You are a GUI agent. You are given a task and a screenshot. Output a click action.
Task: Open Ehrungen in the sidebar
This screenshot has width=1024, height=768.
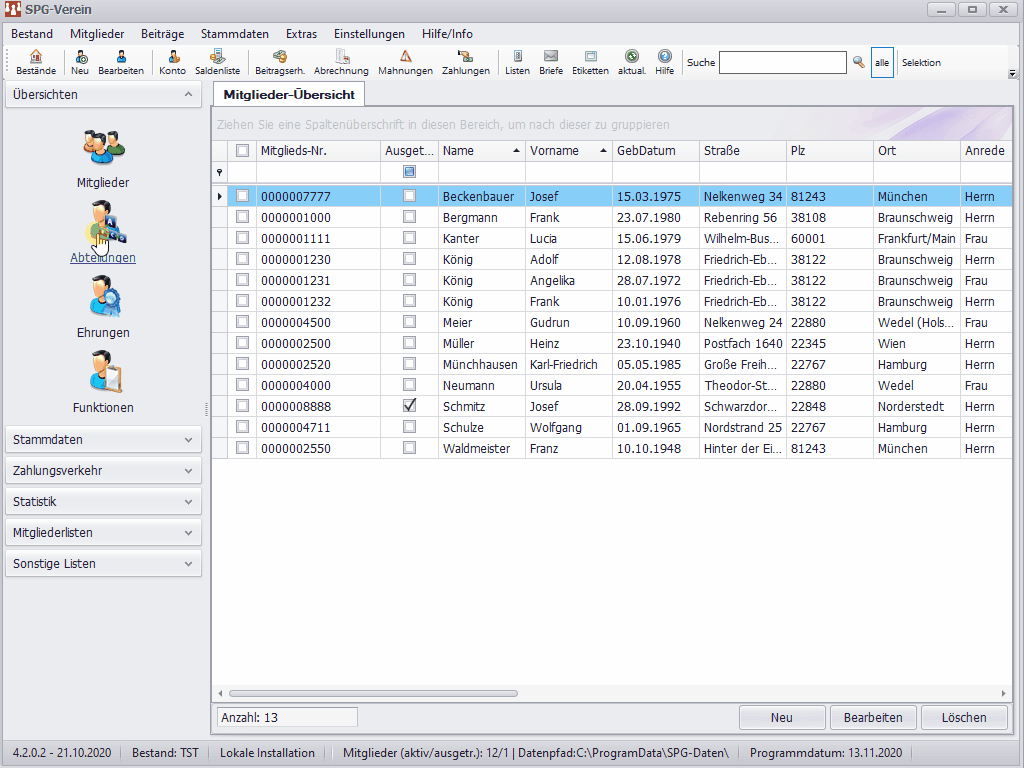[x=103, y=307]
